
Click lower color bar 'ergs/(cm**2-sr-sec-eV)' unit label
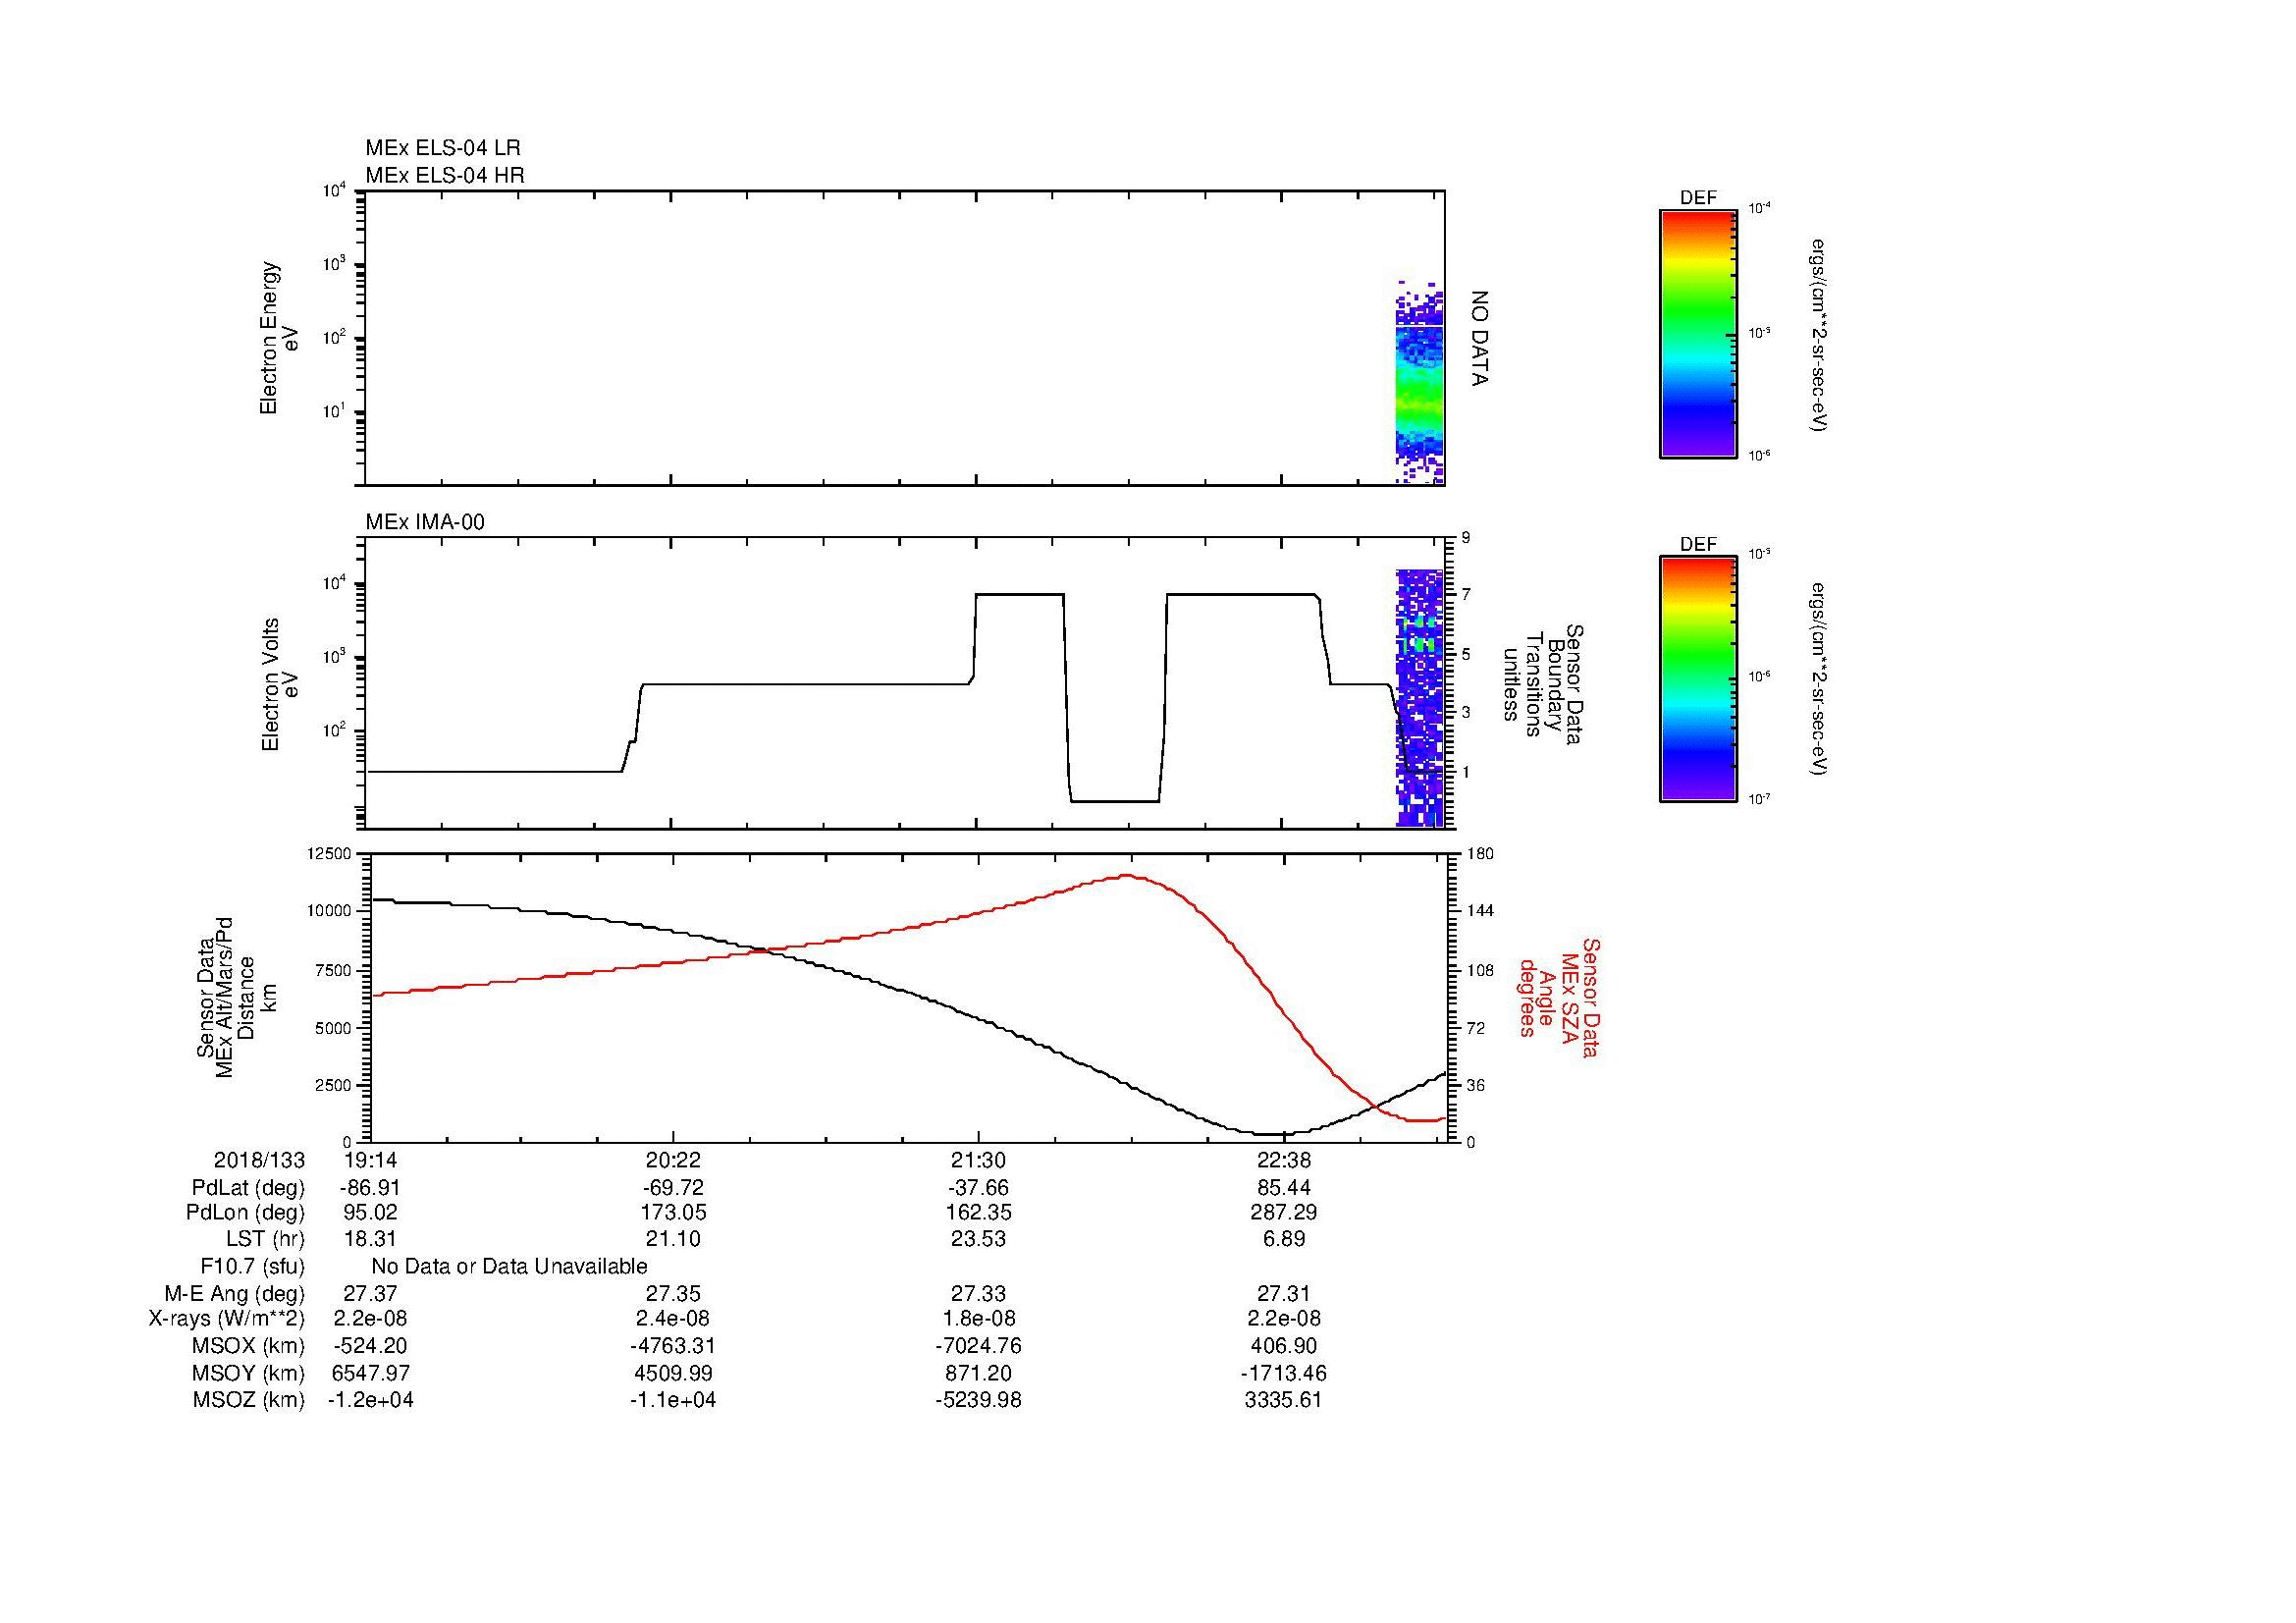click(x=1819, y=680)
